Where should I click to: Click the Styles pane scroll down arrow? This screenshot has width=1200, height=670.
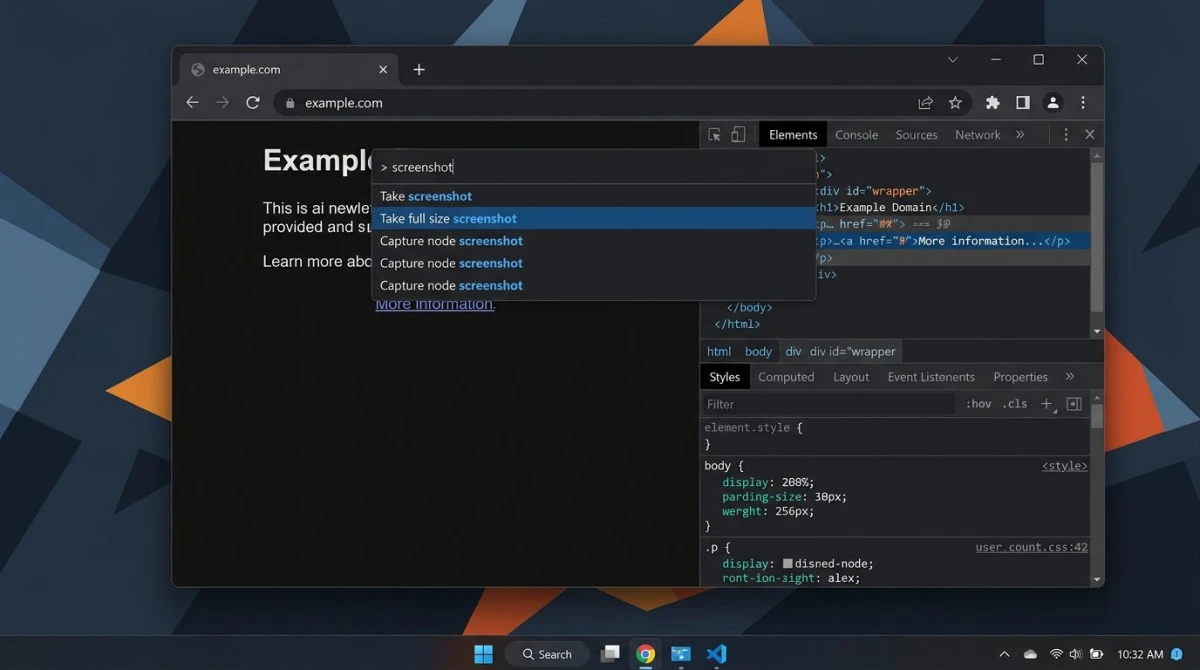(1097, 579)
